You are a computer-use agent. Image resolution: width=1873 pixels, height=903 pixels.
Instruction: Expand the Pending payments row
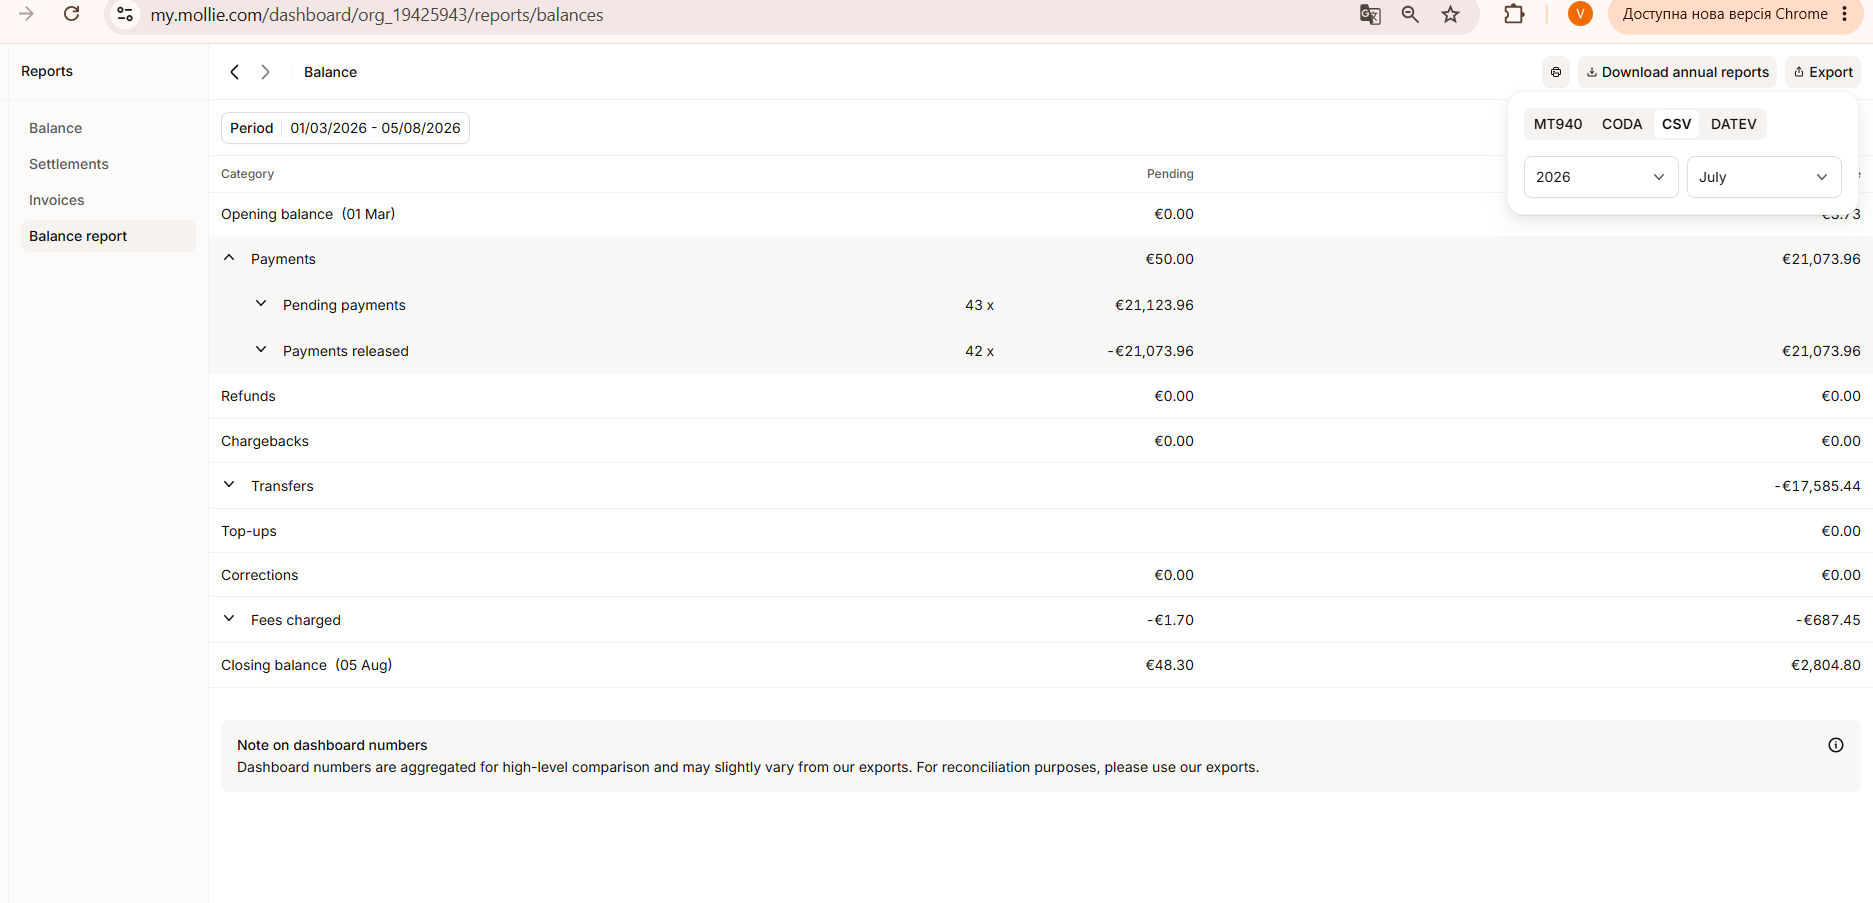point(261,304)
